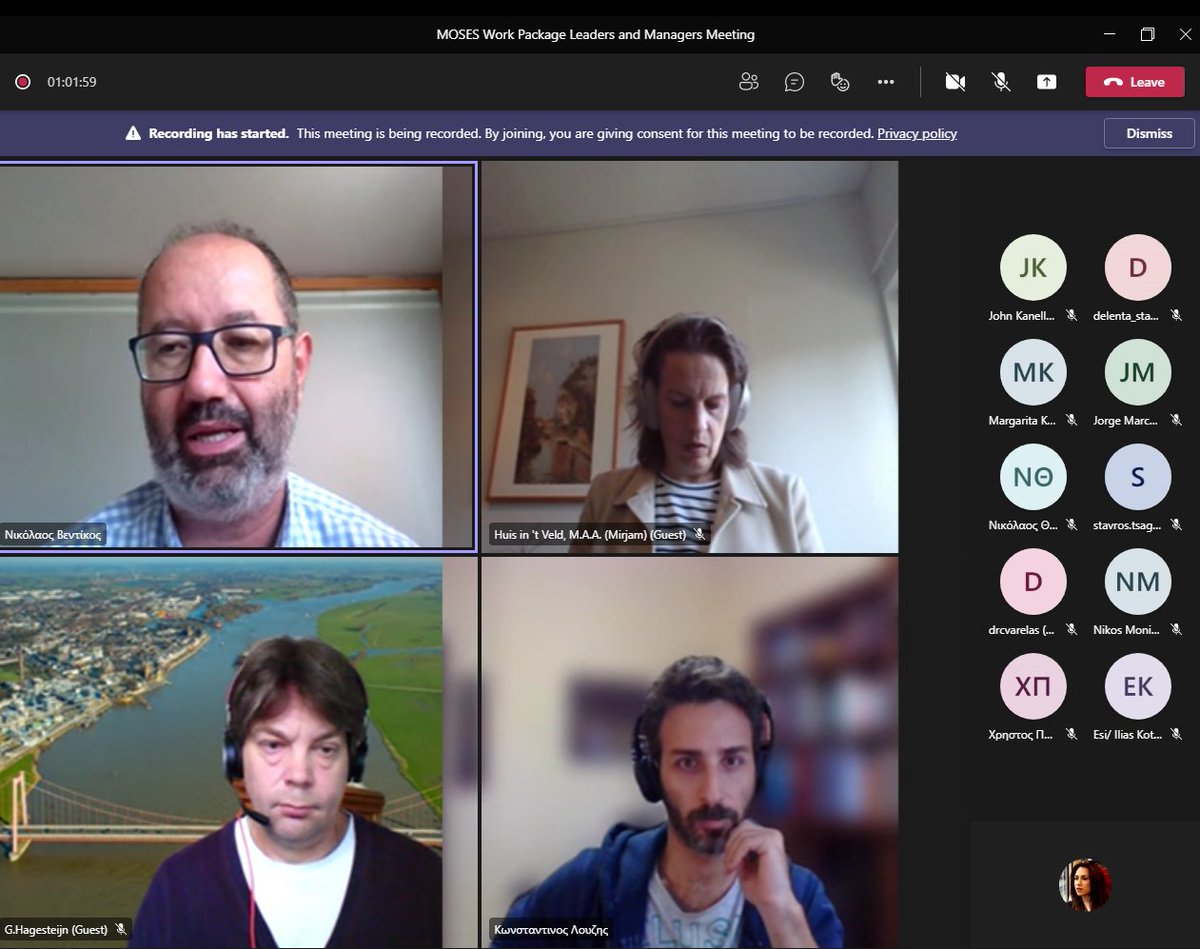Select the JK avatar for John Kanell
This screenshot has width=1200, height=949.
[1033, 267]
